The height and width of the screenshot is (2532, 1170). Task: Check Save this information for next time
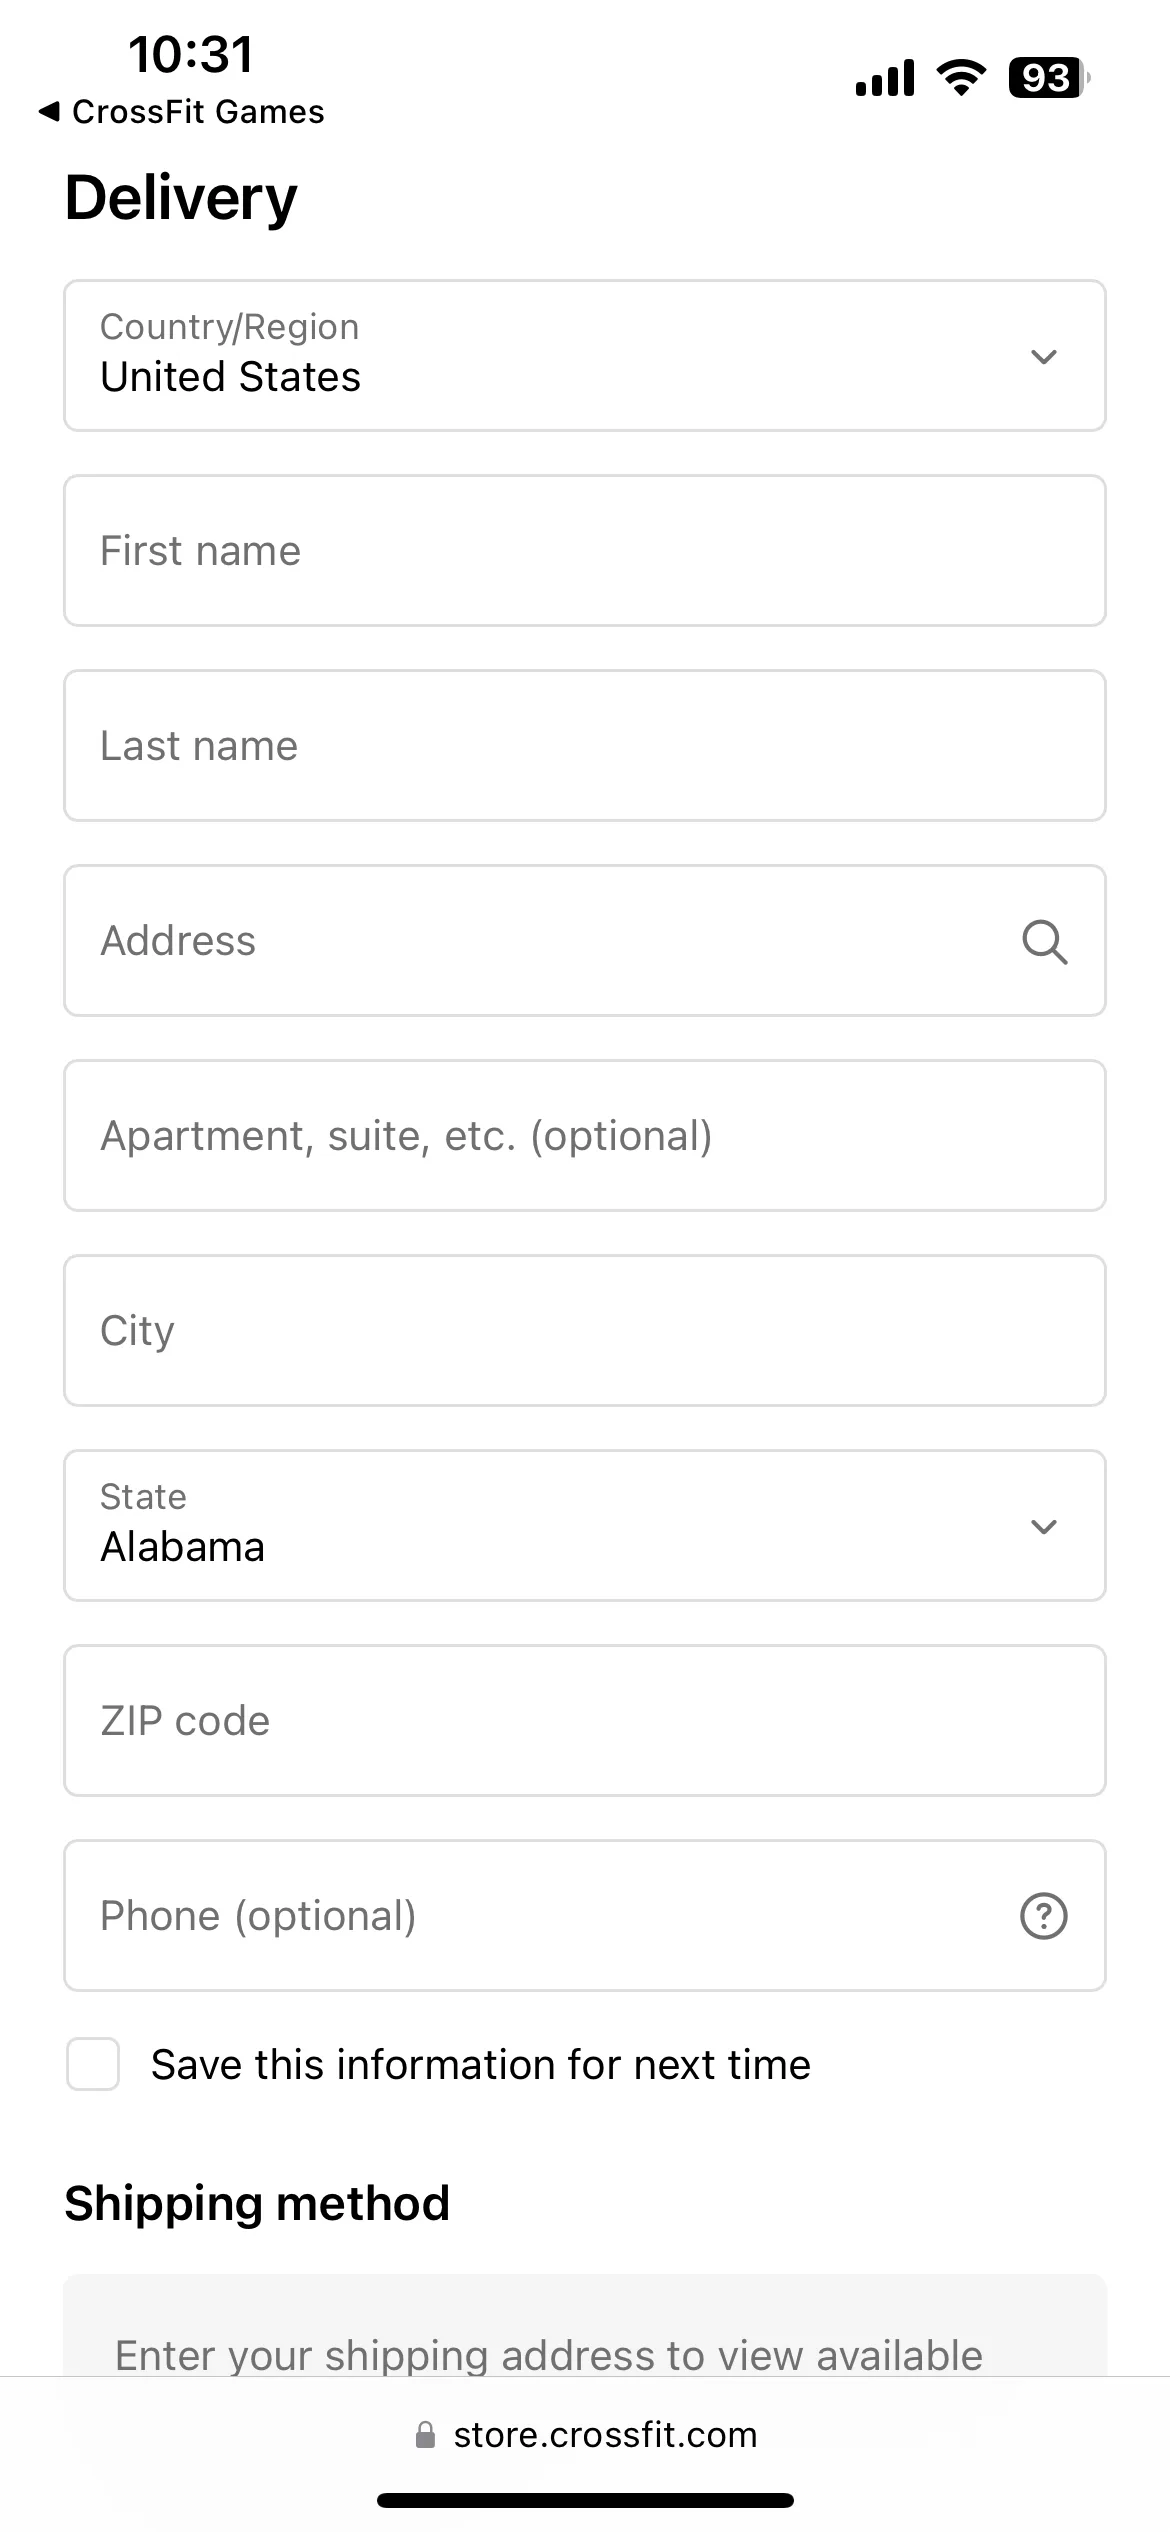point(93,2065)
